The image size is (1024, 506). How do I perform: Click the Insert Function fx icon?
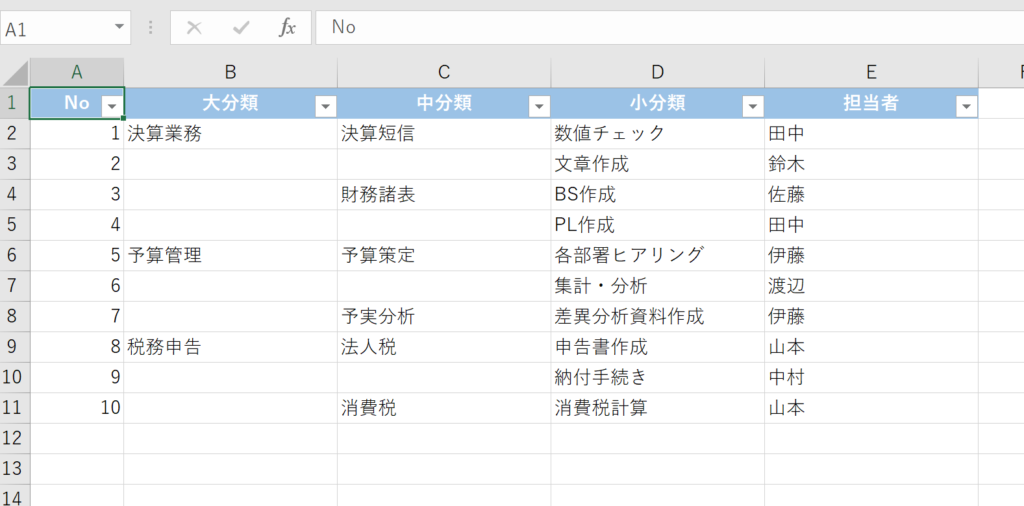pyautogui.click(x=287, y=28)
